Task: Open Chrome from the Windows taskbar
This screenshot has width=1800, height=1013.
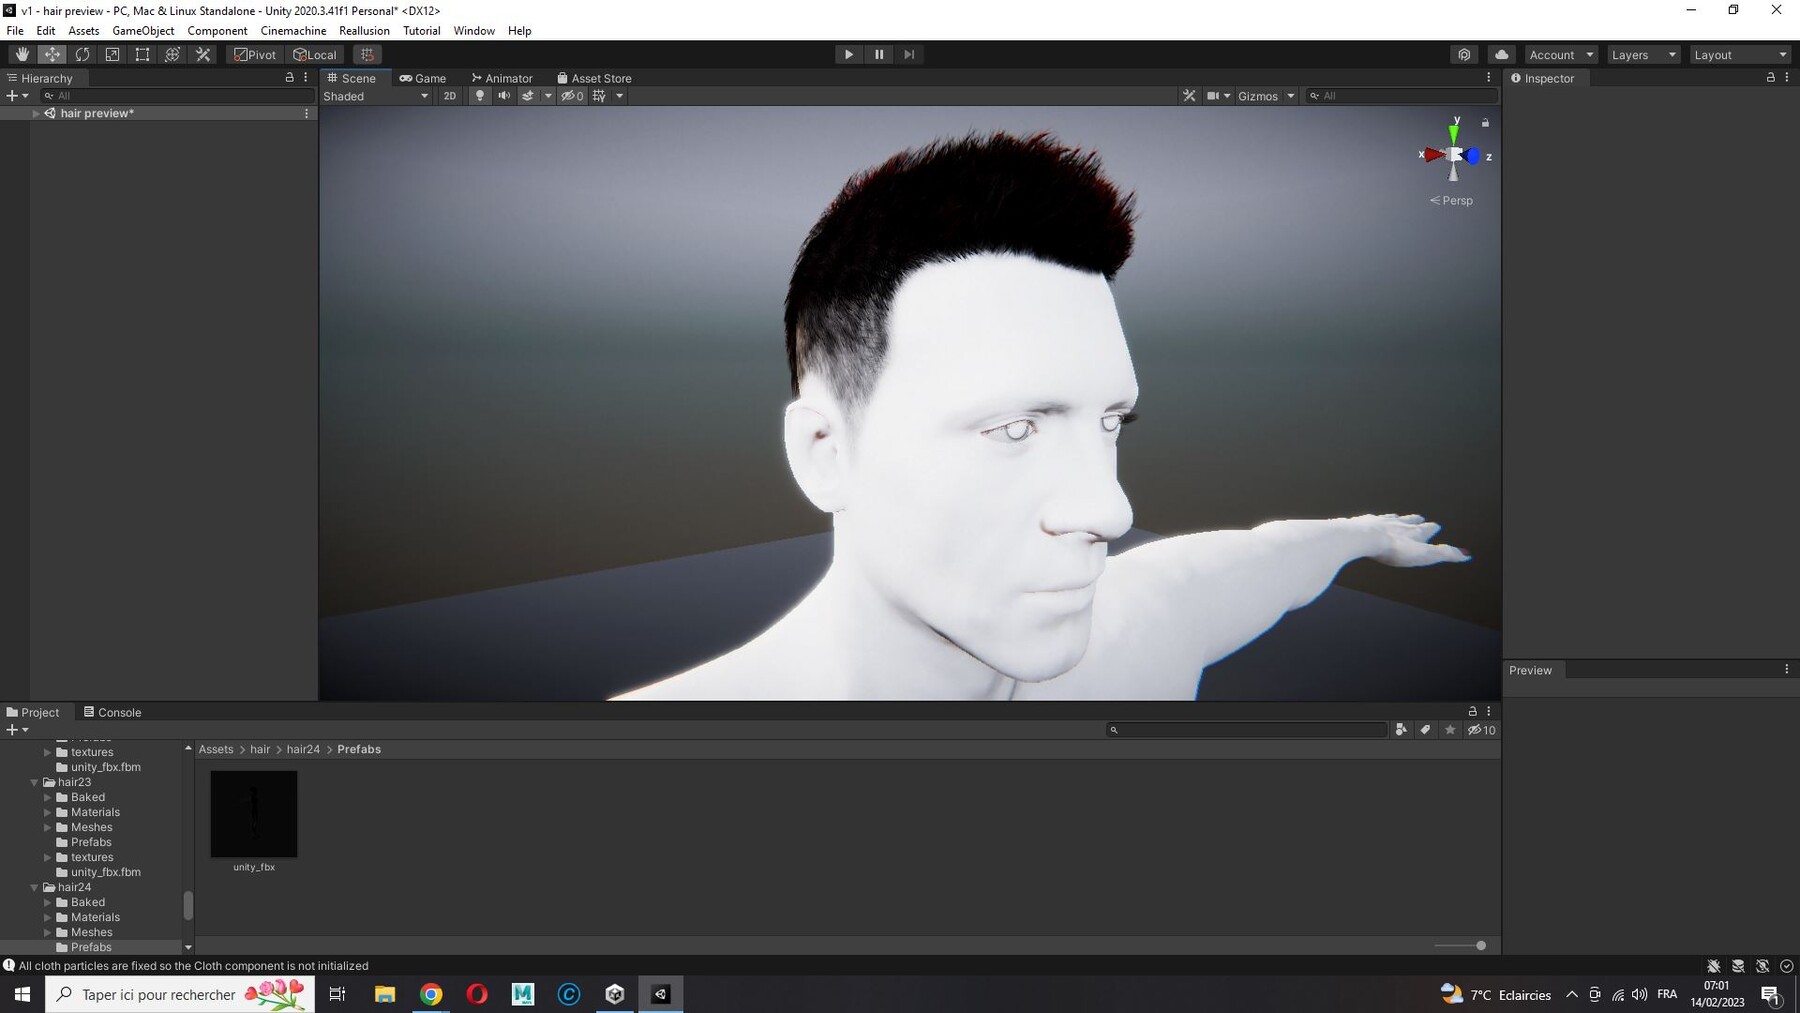Action: [x=431, y=994]
